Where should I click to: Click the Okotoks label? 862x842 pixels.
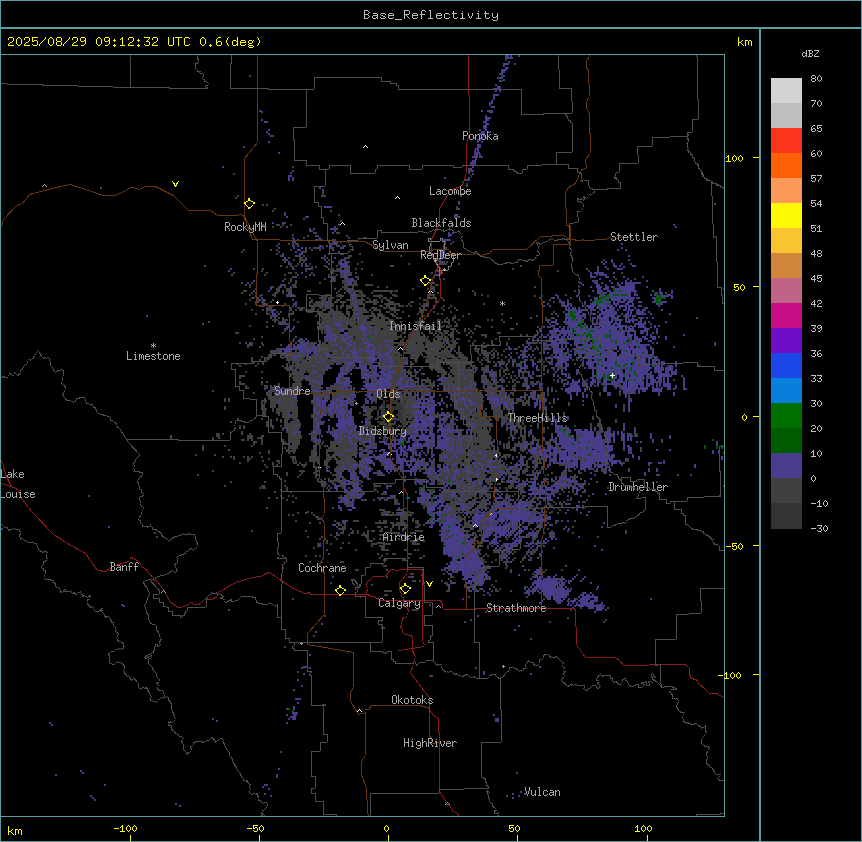click(412, 700)
